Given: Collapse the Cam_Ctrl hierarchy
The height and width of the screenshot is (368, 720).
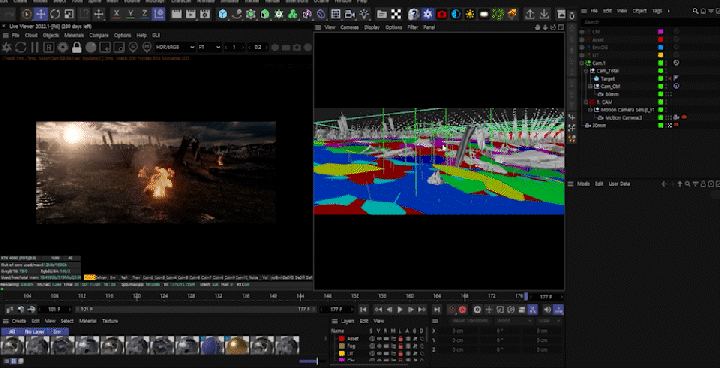Looking at the screenshot, I should [x=591, y=86].
